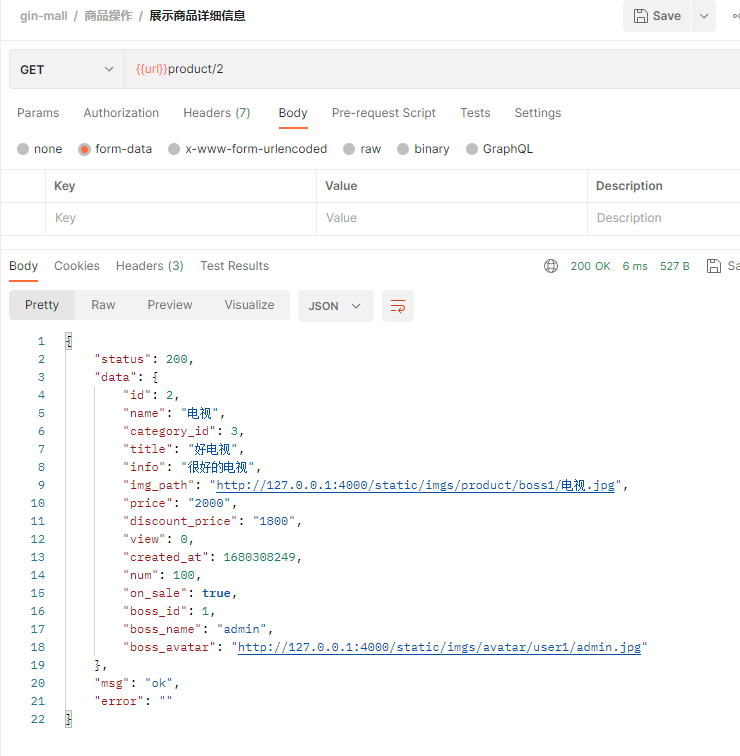Open the GET method dropdown

pos(67,70)
